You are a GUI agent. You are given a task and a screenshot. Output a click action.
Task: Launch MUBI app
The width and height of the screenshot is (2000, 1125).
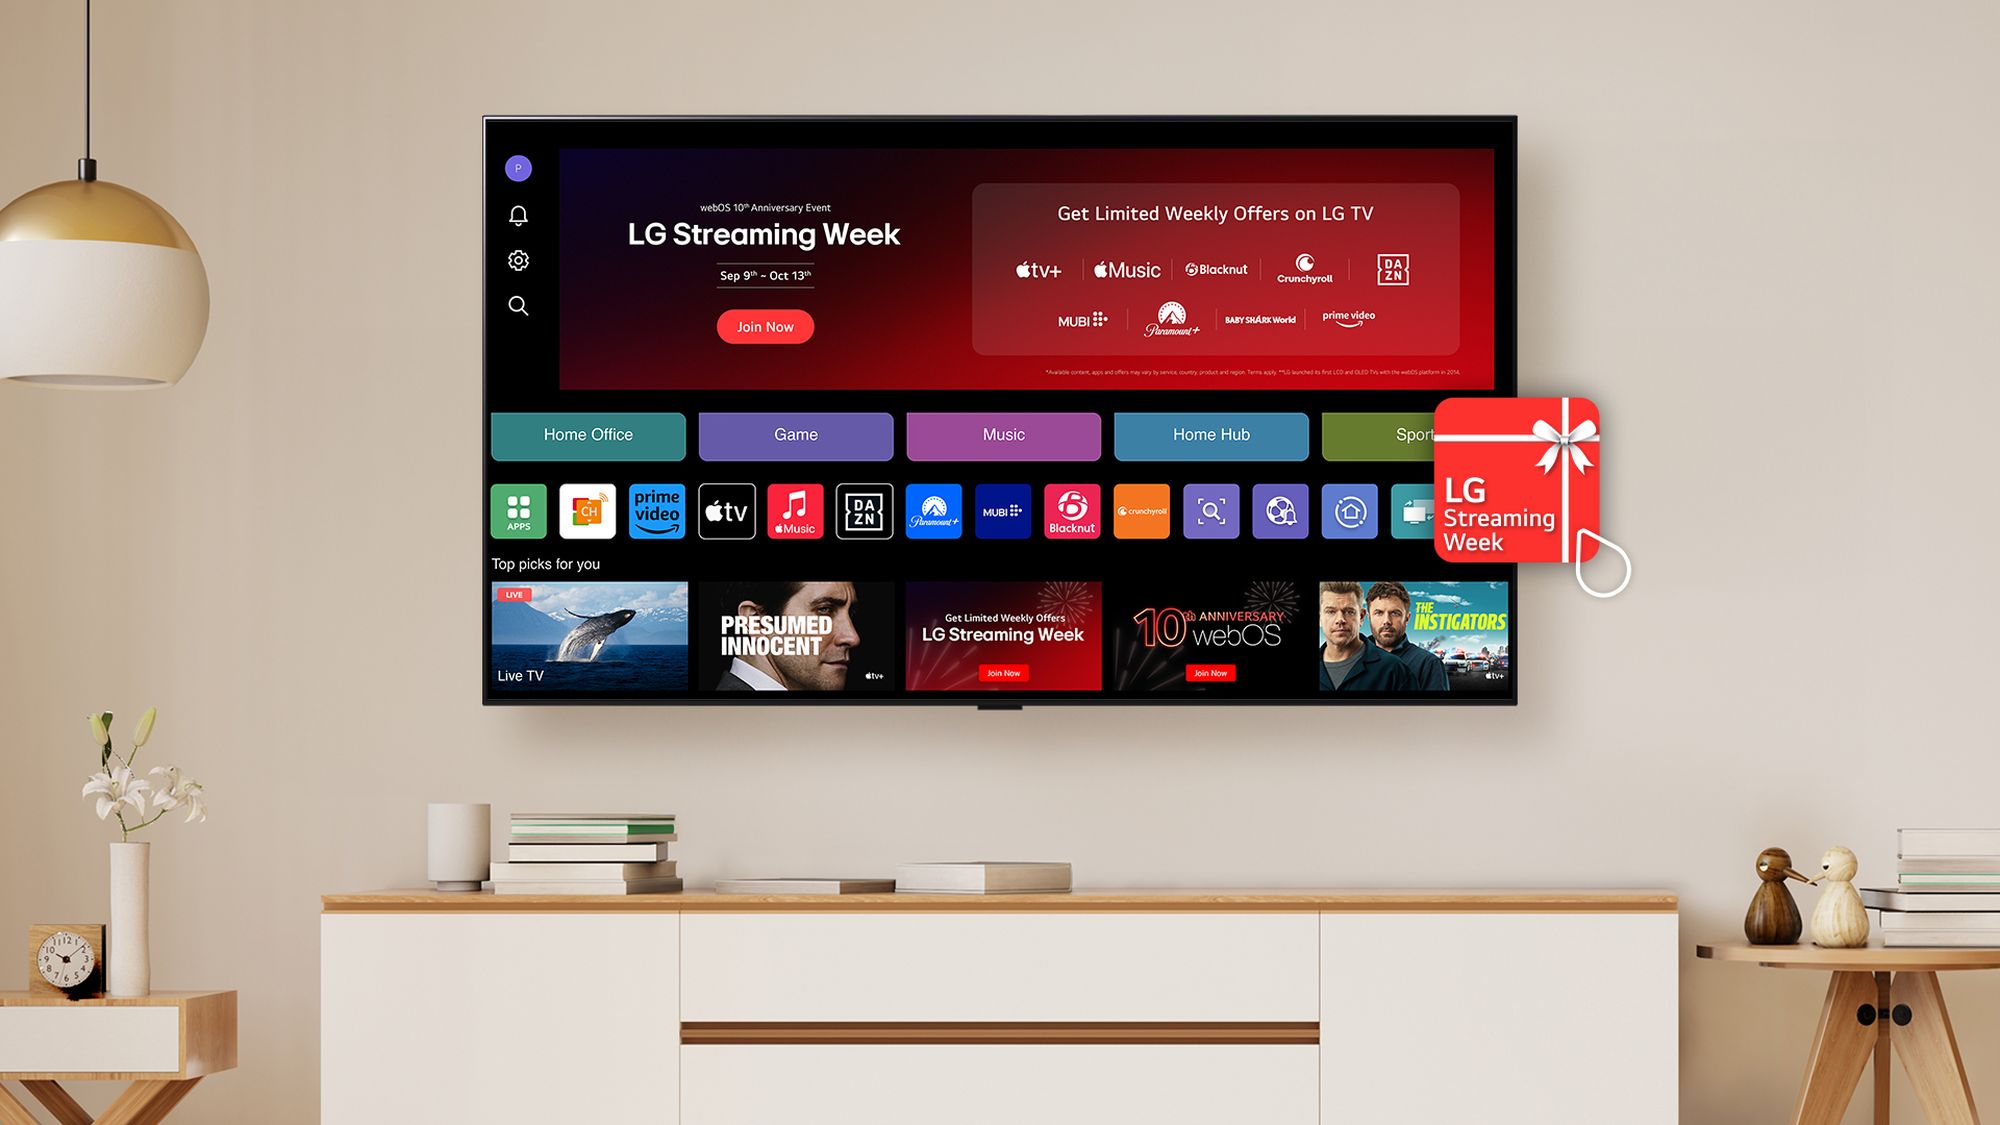click(x=1001, y=510)
